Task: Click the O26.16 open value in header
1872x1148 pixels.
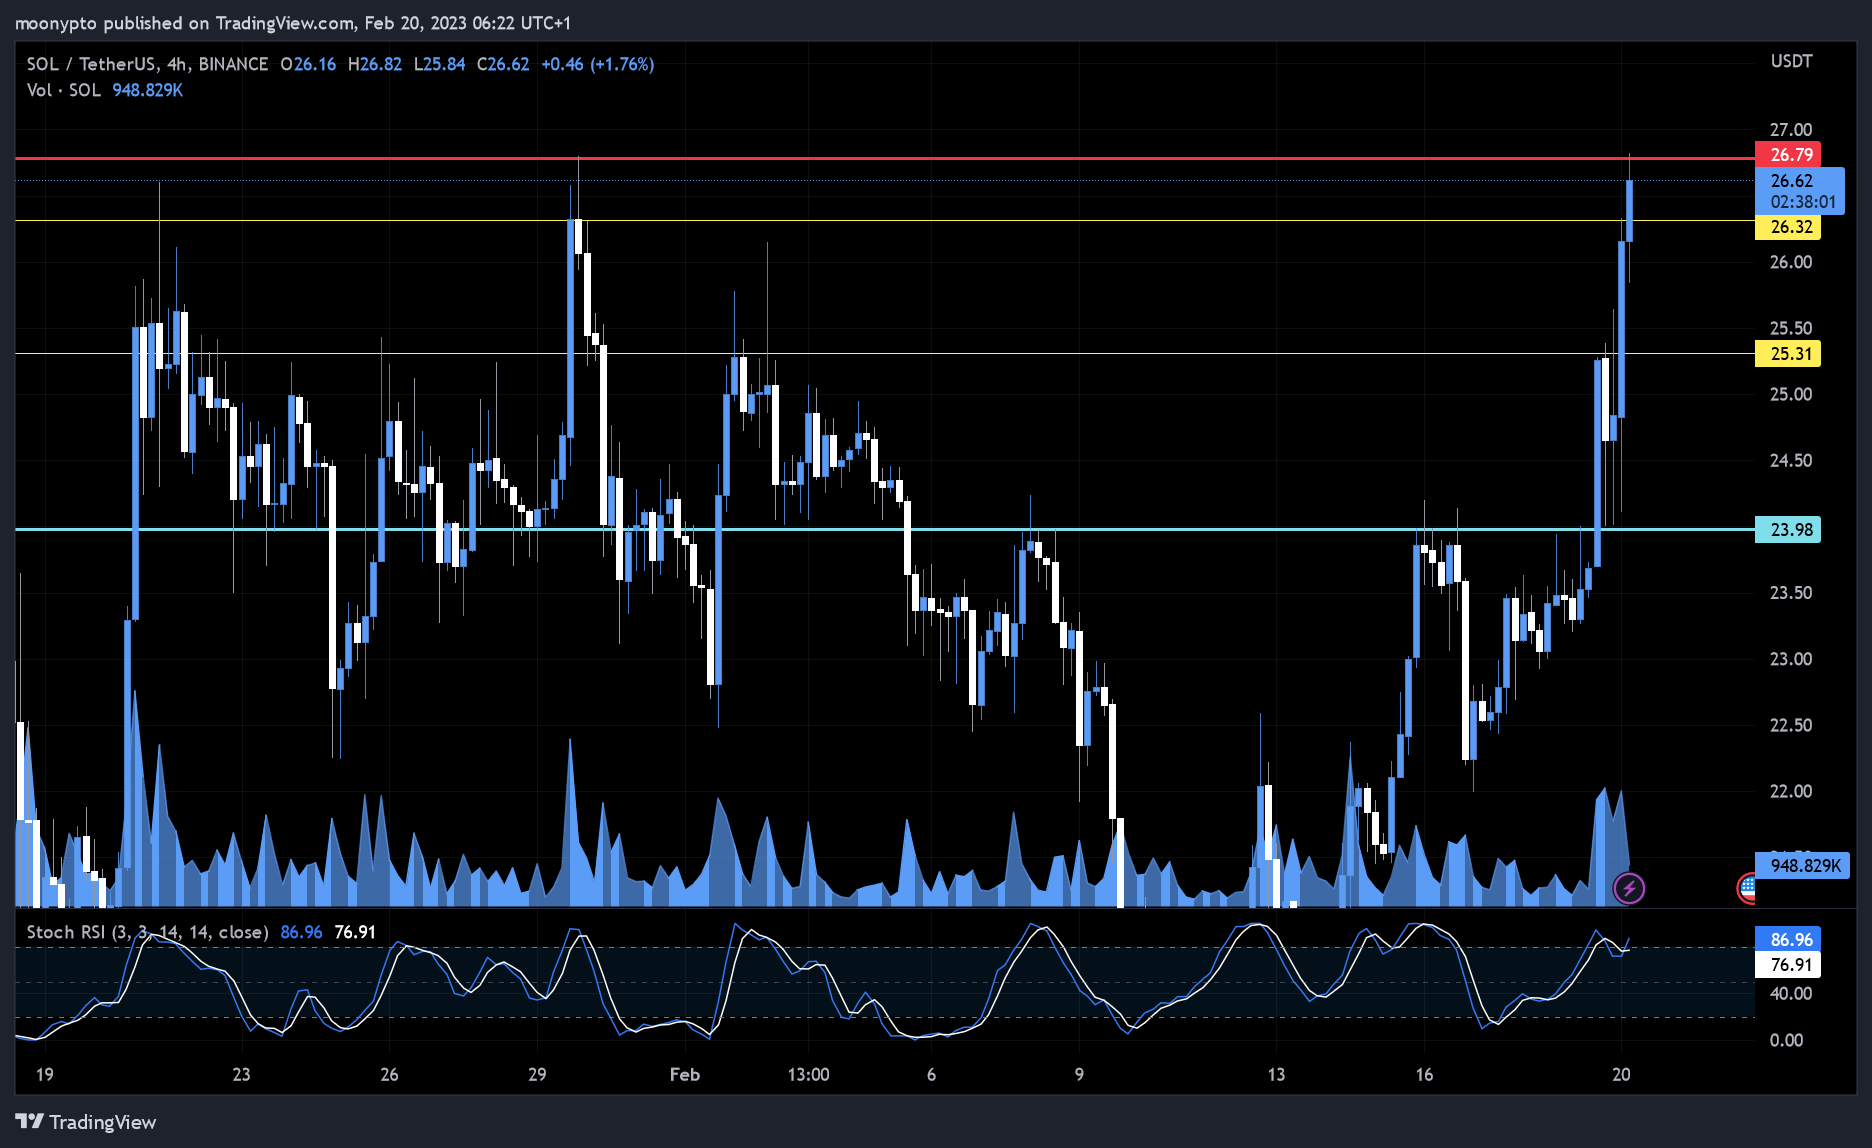Action: tap(308, 64)
